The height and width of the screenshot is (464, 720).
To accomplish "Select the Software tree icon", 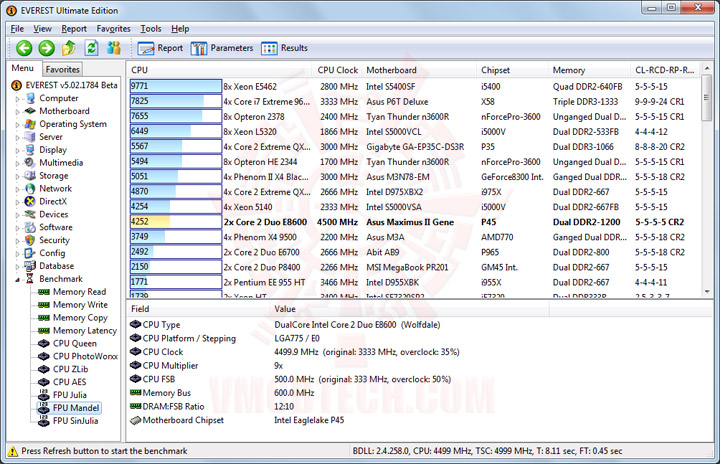I will pyautogui.click(x=30, y=227).
